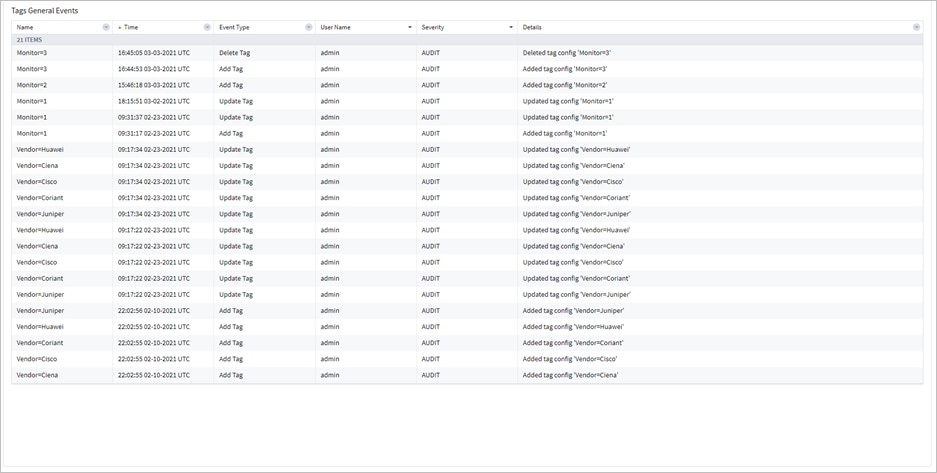The height and width of the screenshot is (473, 937).
Task: Click "Added tag config 'Monitor=2'" details
Action: coord(565,85)
